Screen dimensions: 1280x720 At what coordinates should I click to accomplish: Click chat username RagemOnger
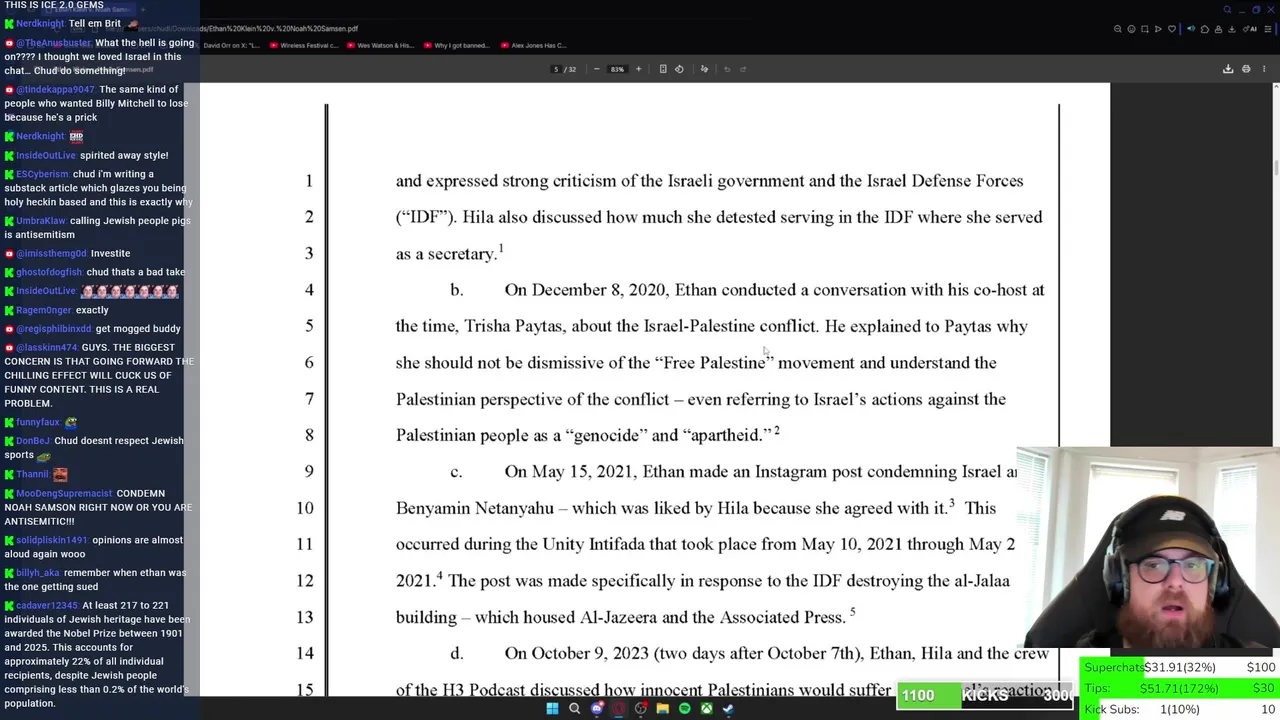44,310
